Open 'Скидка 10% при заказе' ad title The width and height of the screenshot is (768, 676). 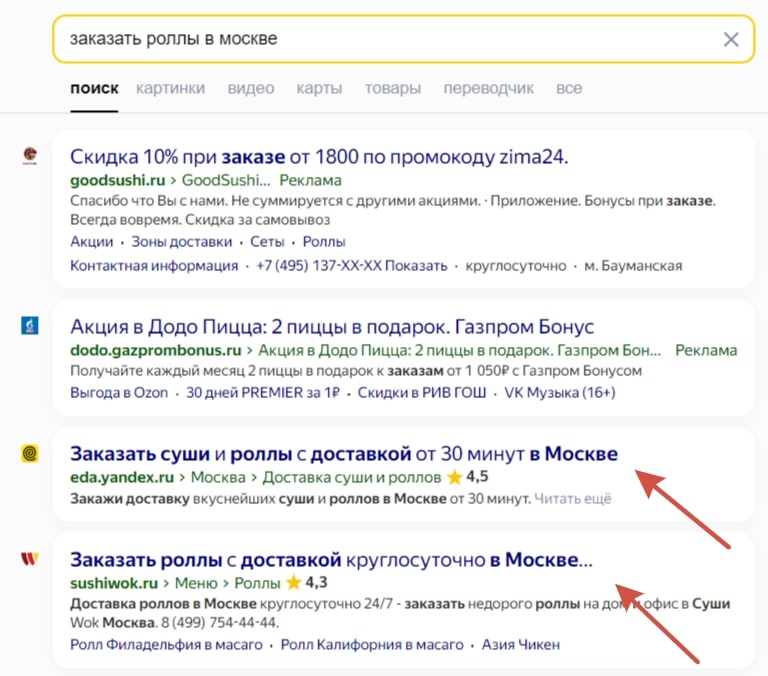[x=319, y=157]
